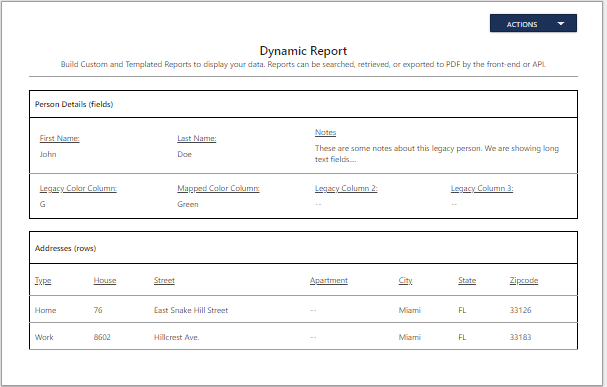This screenshot has height=387, width=607.
Task: Select the Home address type cell
Action: 45,310
